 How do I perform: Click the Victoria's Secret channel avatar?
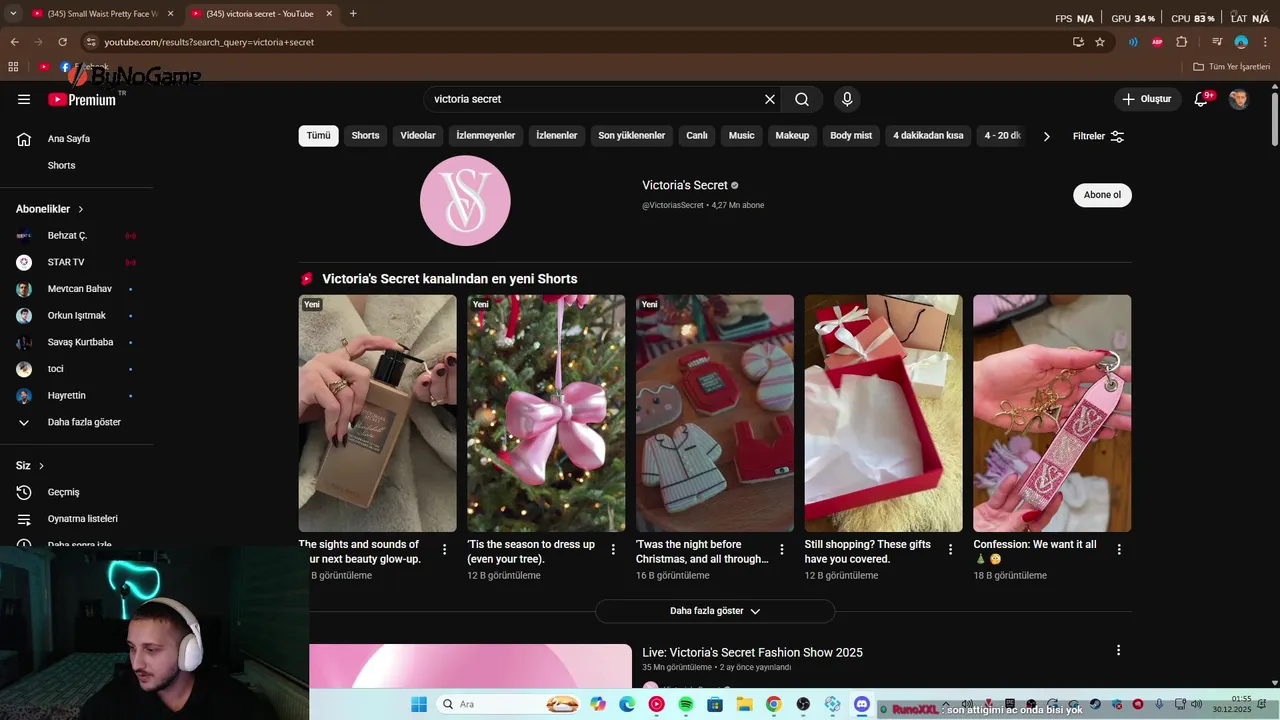click(465, 200)
